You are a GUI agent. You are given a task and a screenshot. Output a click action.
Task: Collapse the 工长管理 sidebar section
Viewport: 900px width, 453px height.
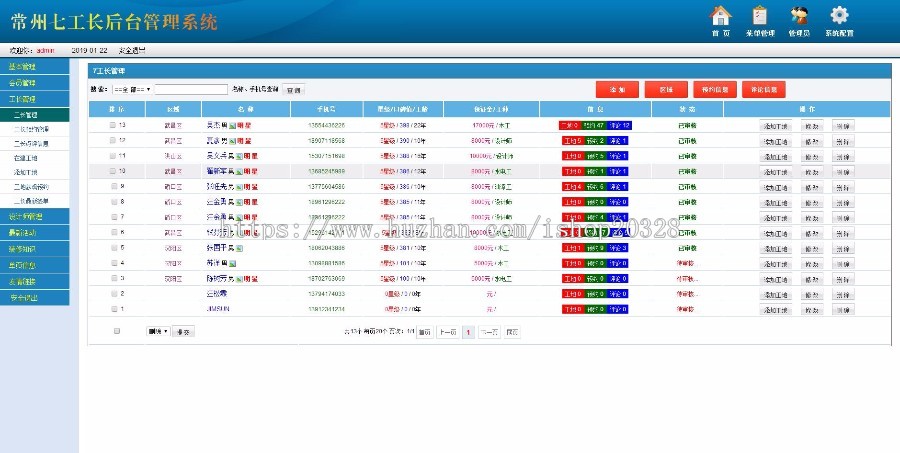click(x=34, y=99)
